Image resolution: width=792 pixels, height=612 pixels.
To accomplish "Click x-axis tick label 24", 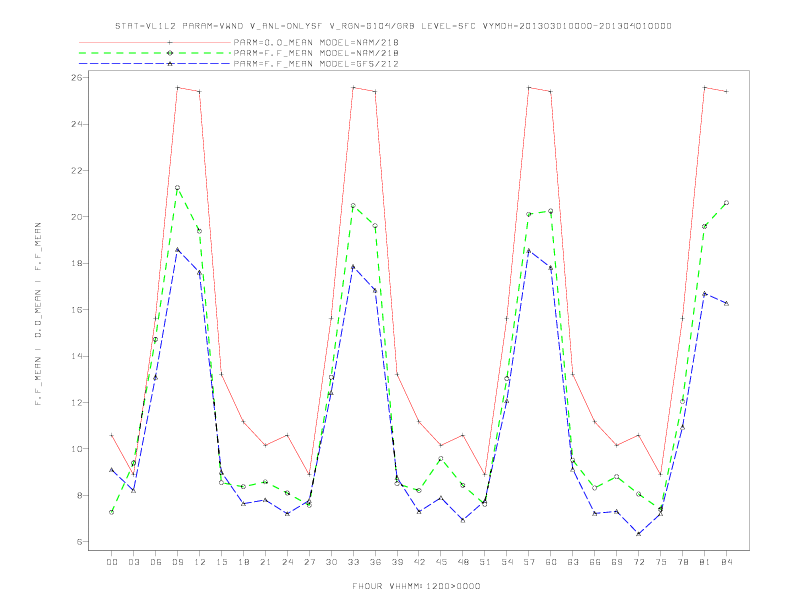I will coord(287,562).
